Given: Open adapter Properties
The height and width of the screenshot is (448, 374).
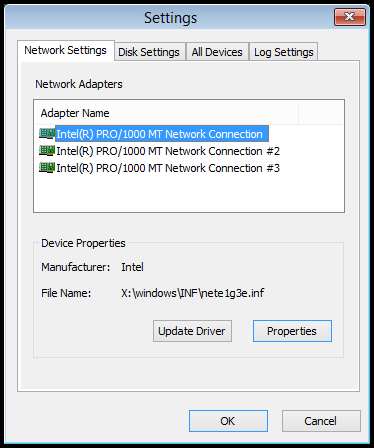Looking at the screenshot, I should (x=292, y=331).
